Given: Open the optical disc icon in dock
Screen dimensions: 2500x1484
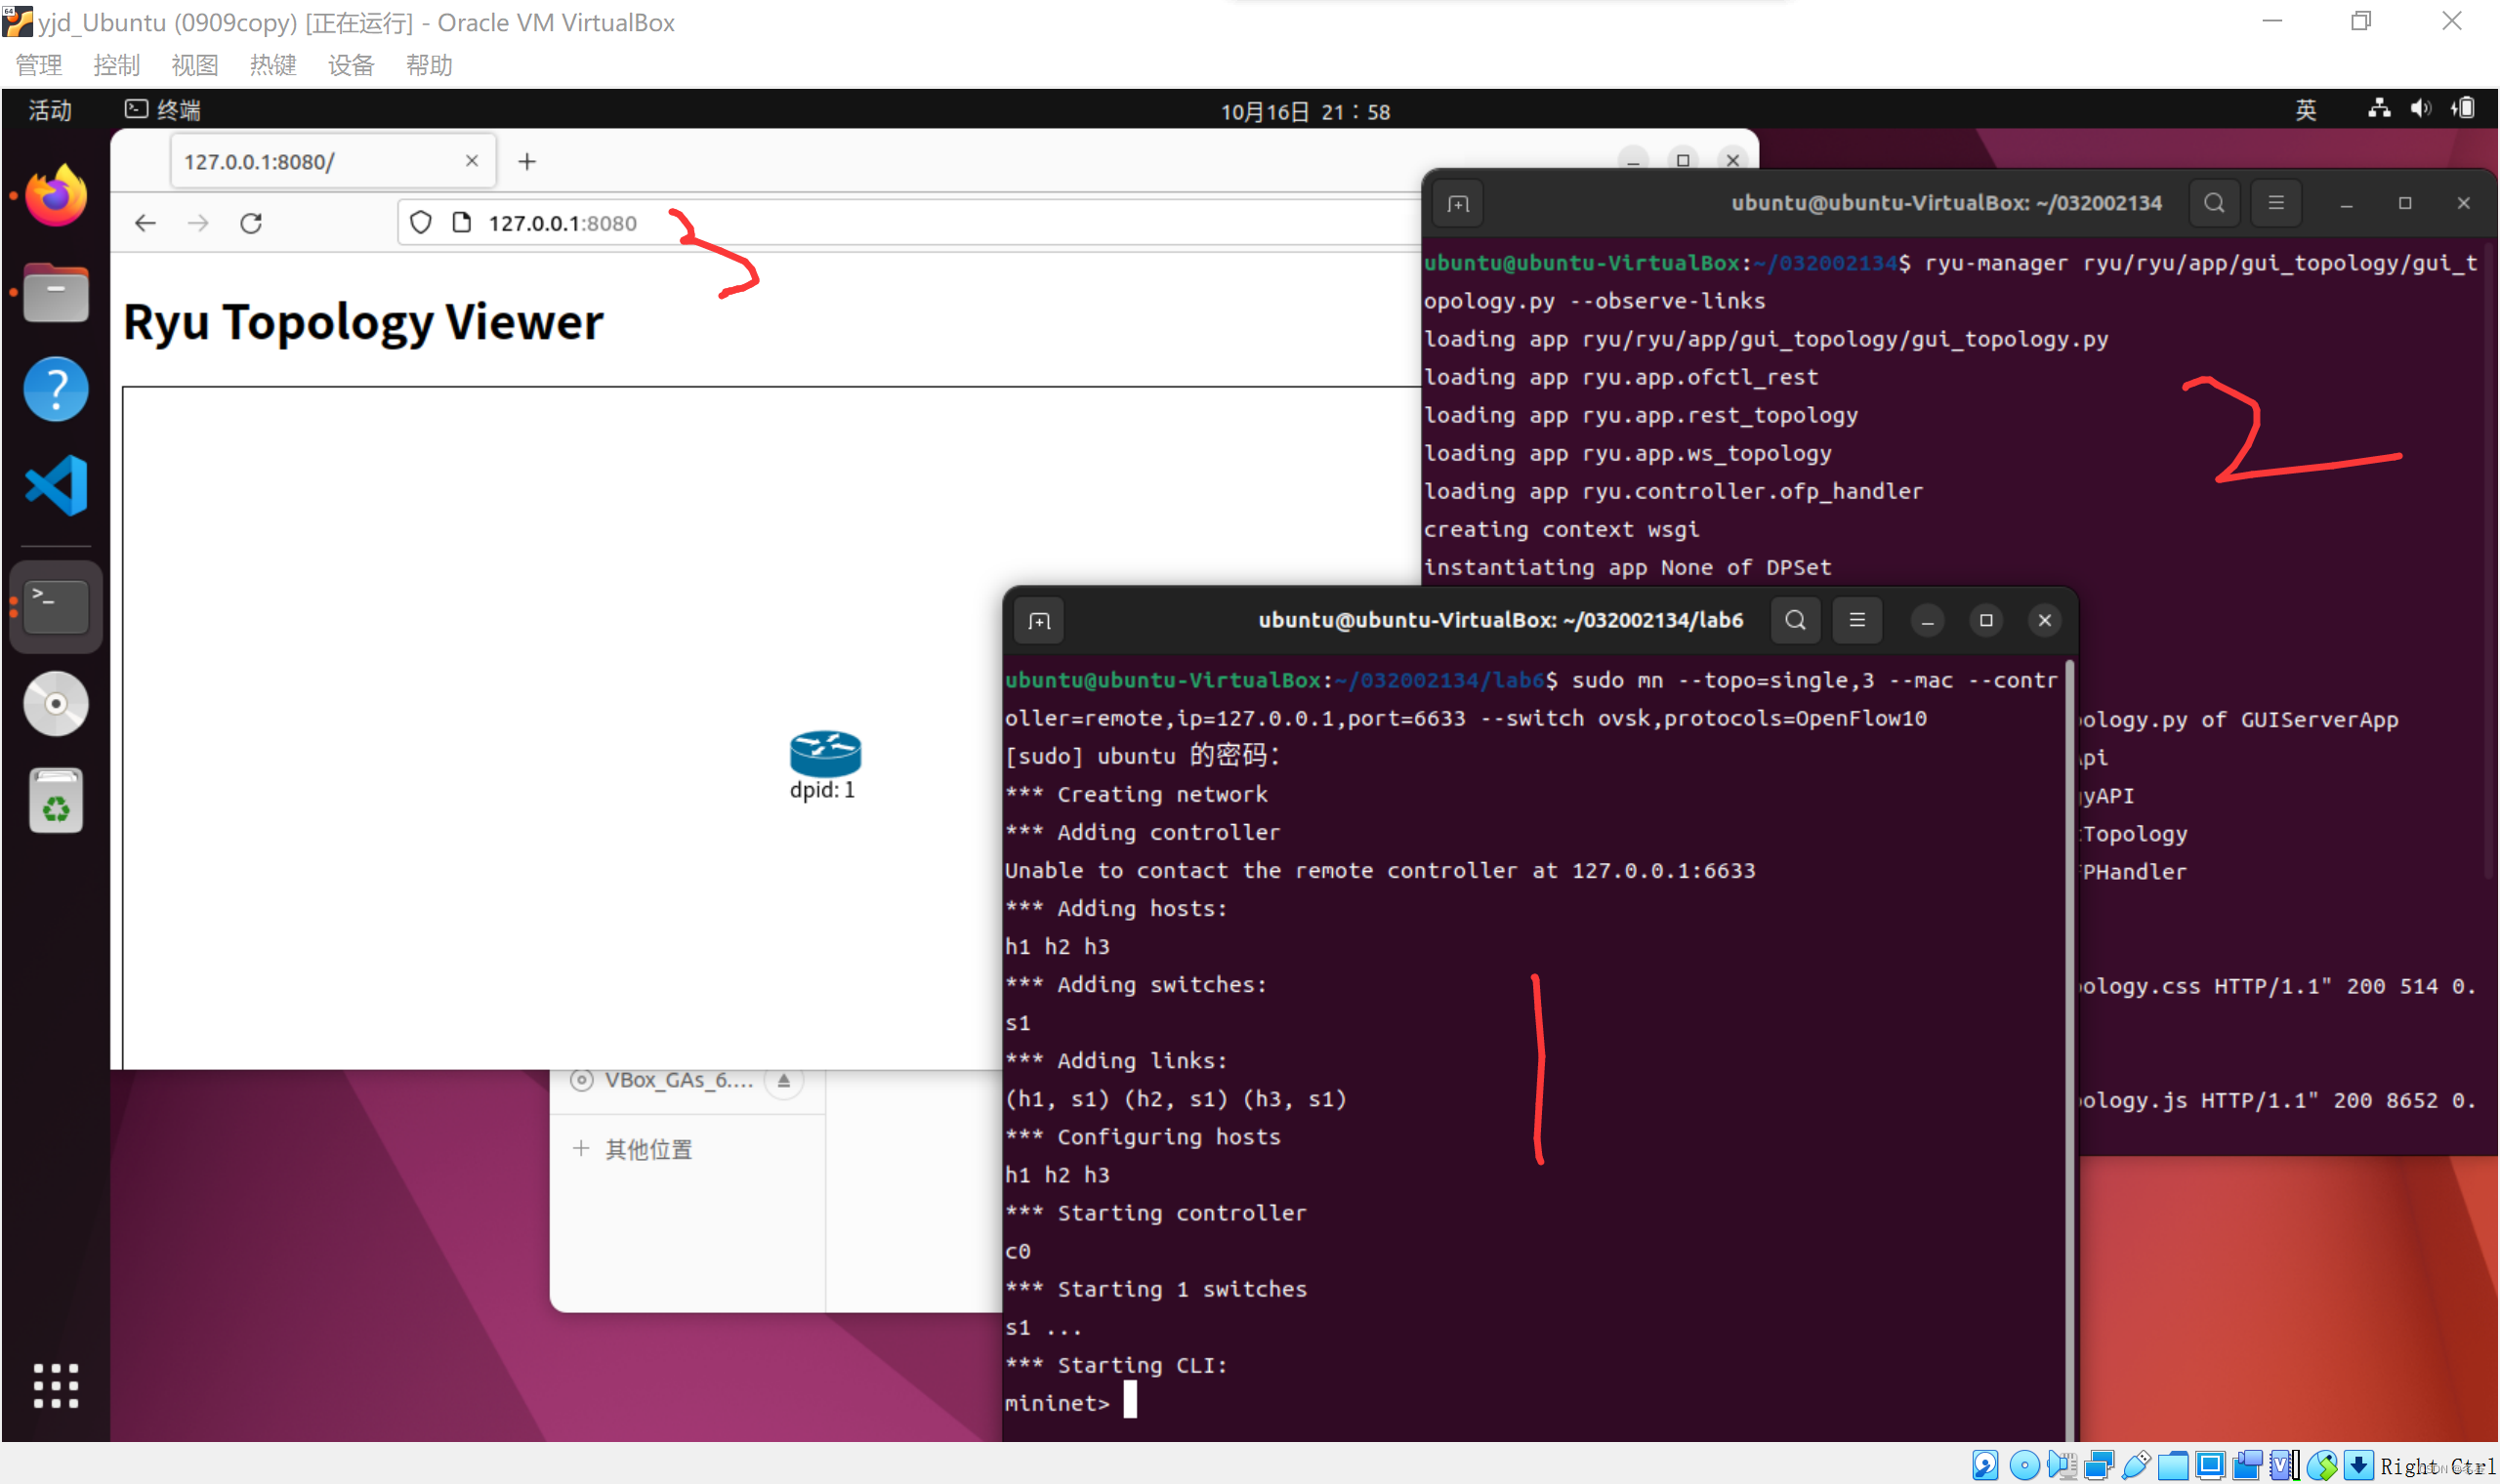Looking at the screenshot, I should pyautogui.click(x=56, y=704).
